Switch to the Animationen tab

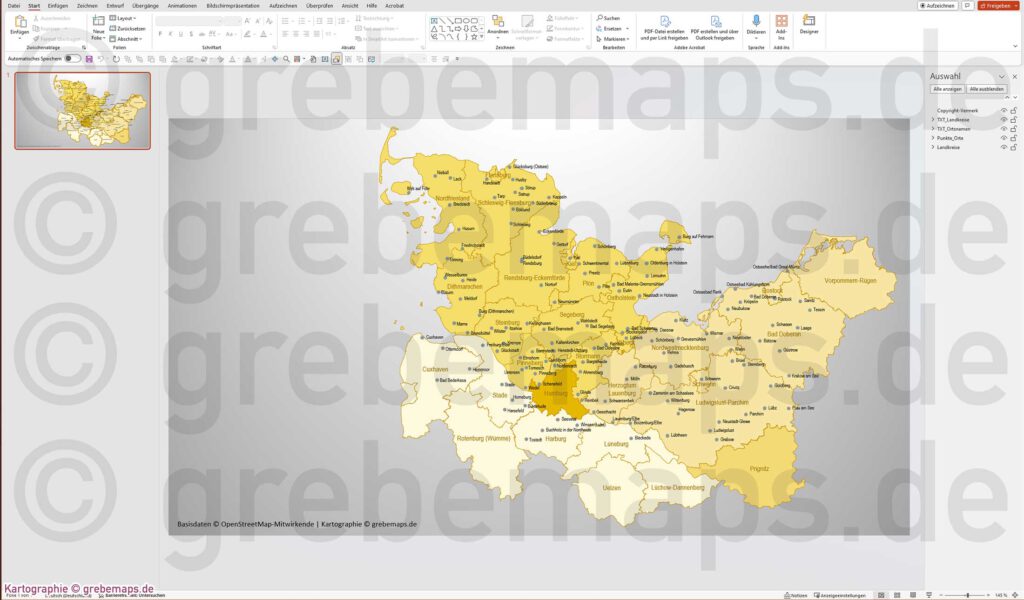click(182, 5)
